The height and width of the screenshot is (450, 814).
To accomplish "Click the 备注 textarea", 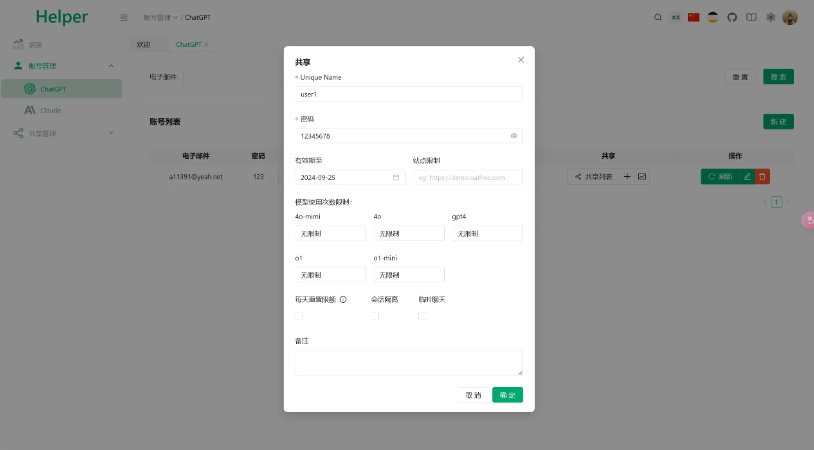I will tap(409, 362).
